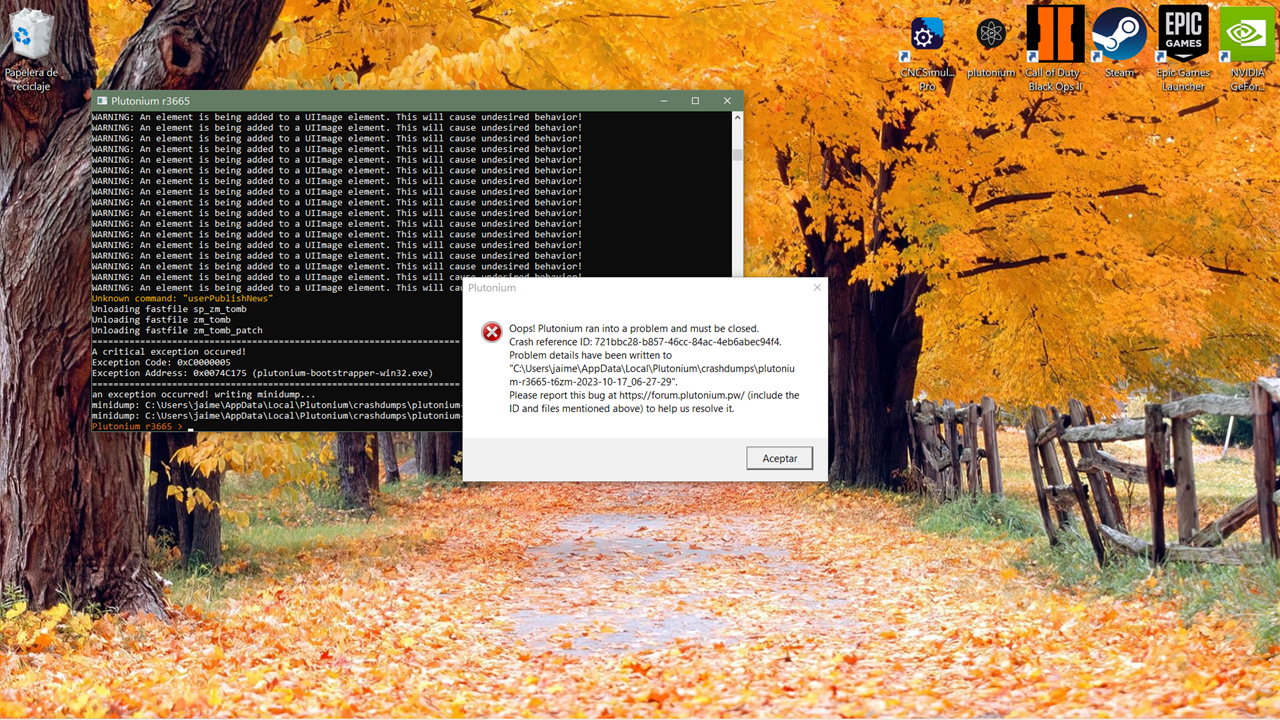Screen dimensions: 1280x720
Task: Close the Plutonium r3665 console window
Action: coord(727,101)
